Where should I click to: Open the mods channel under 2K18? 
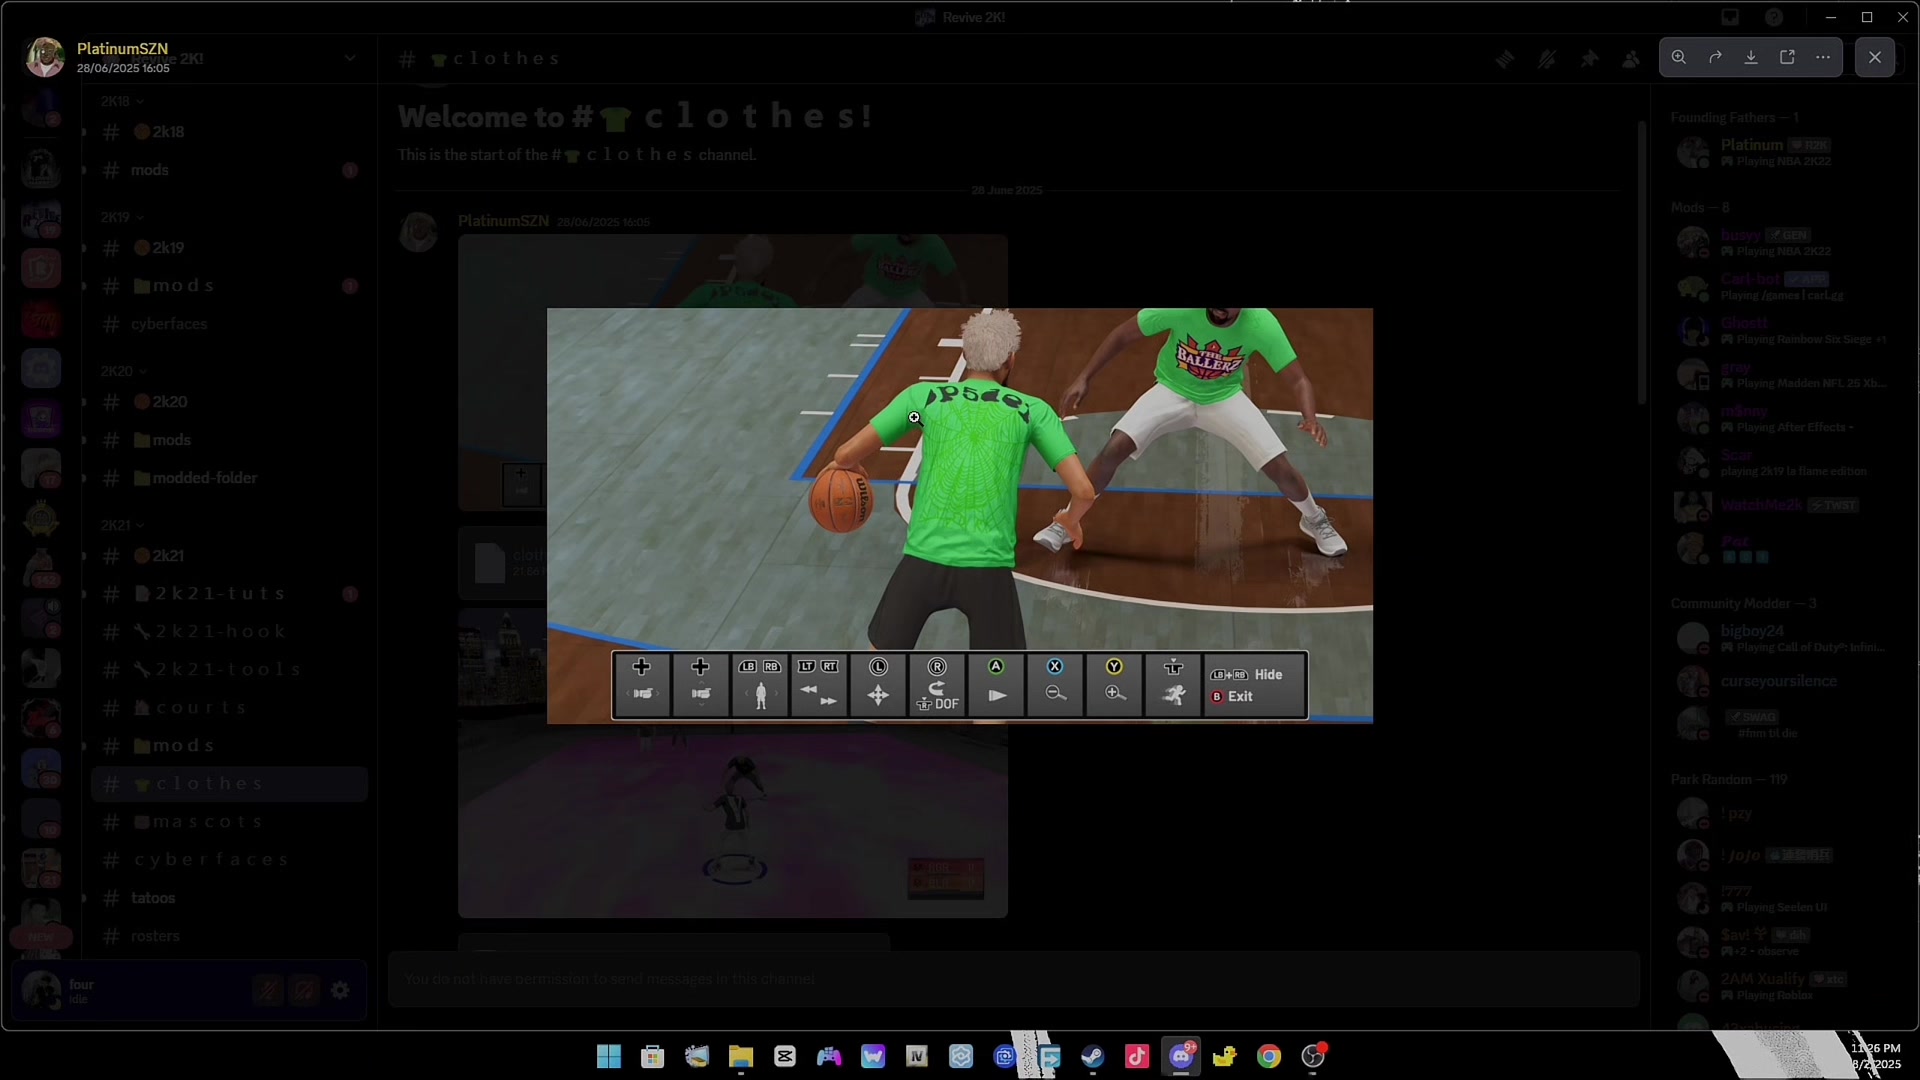click(230, 170)
